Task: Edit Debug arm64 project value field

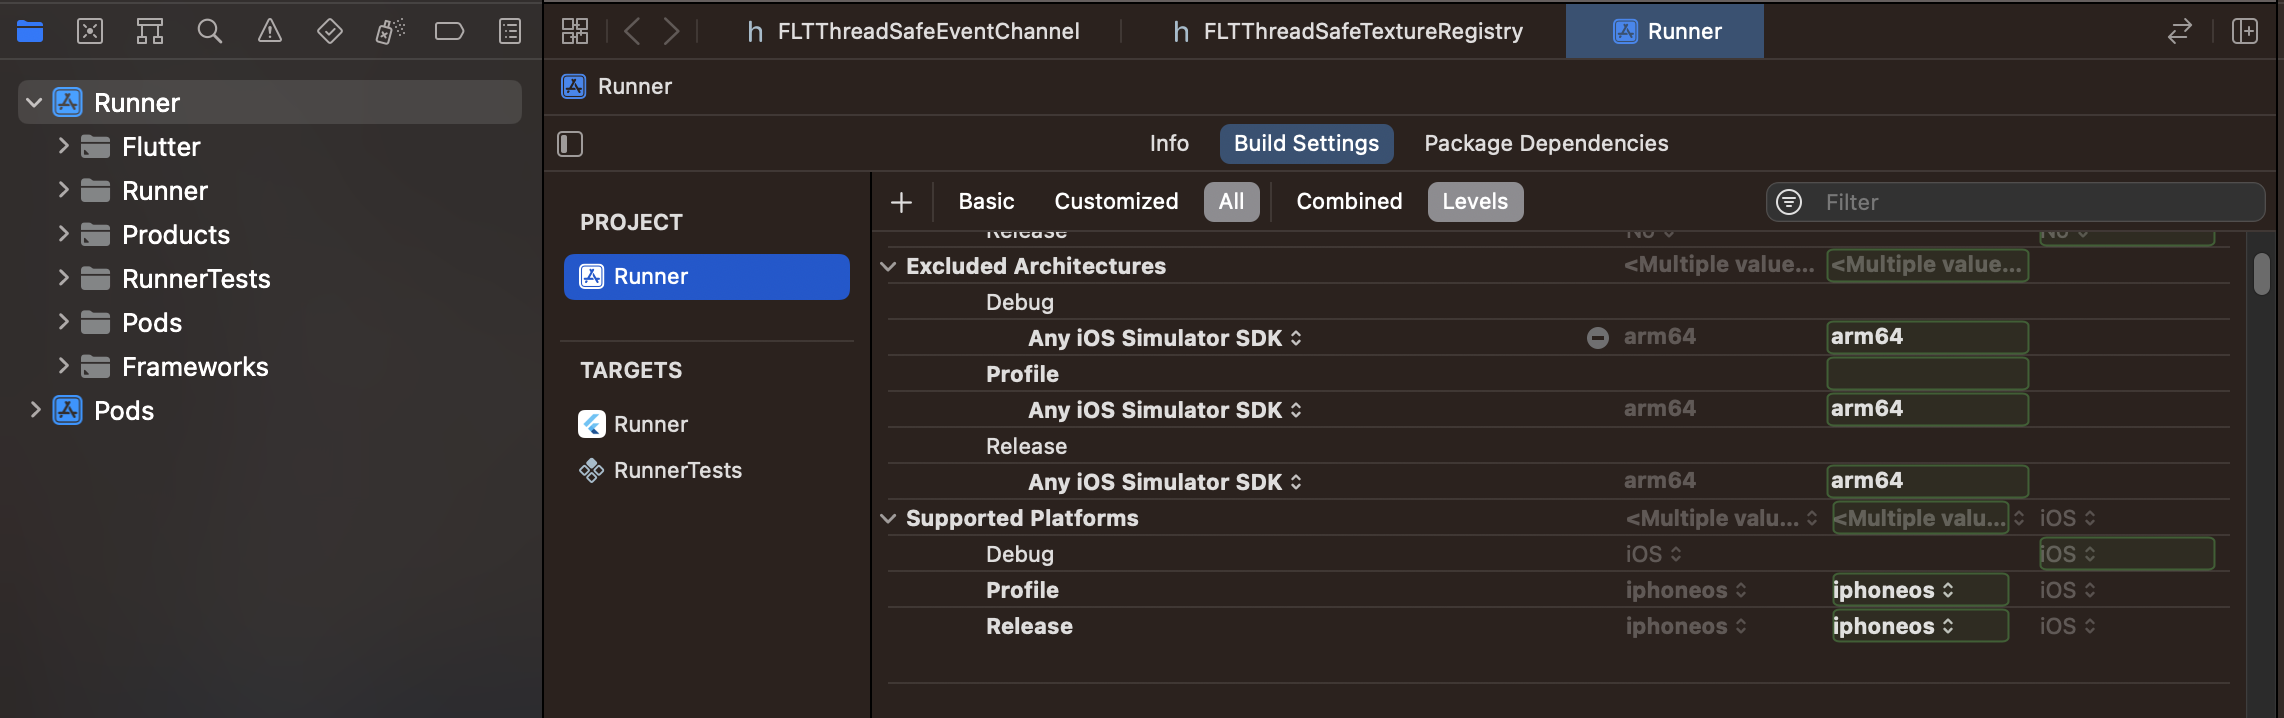Action: (x=1928, y=338)
